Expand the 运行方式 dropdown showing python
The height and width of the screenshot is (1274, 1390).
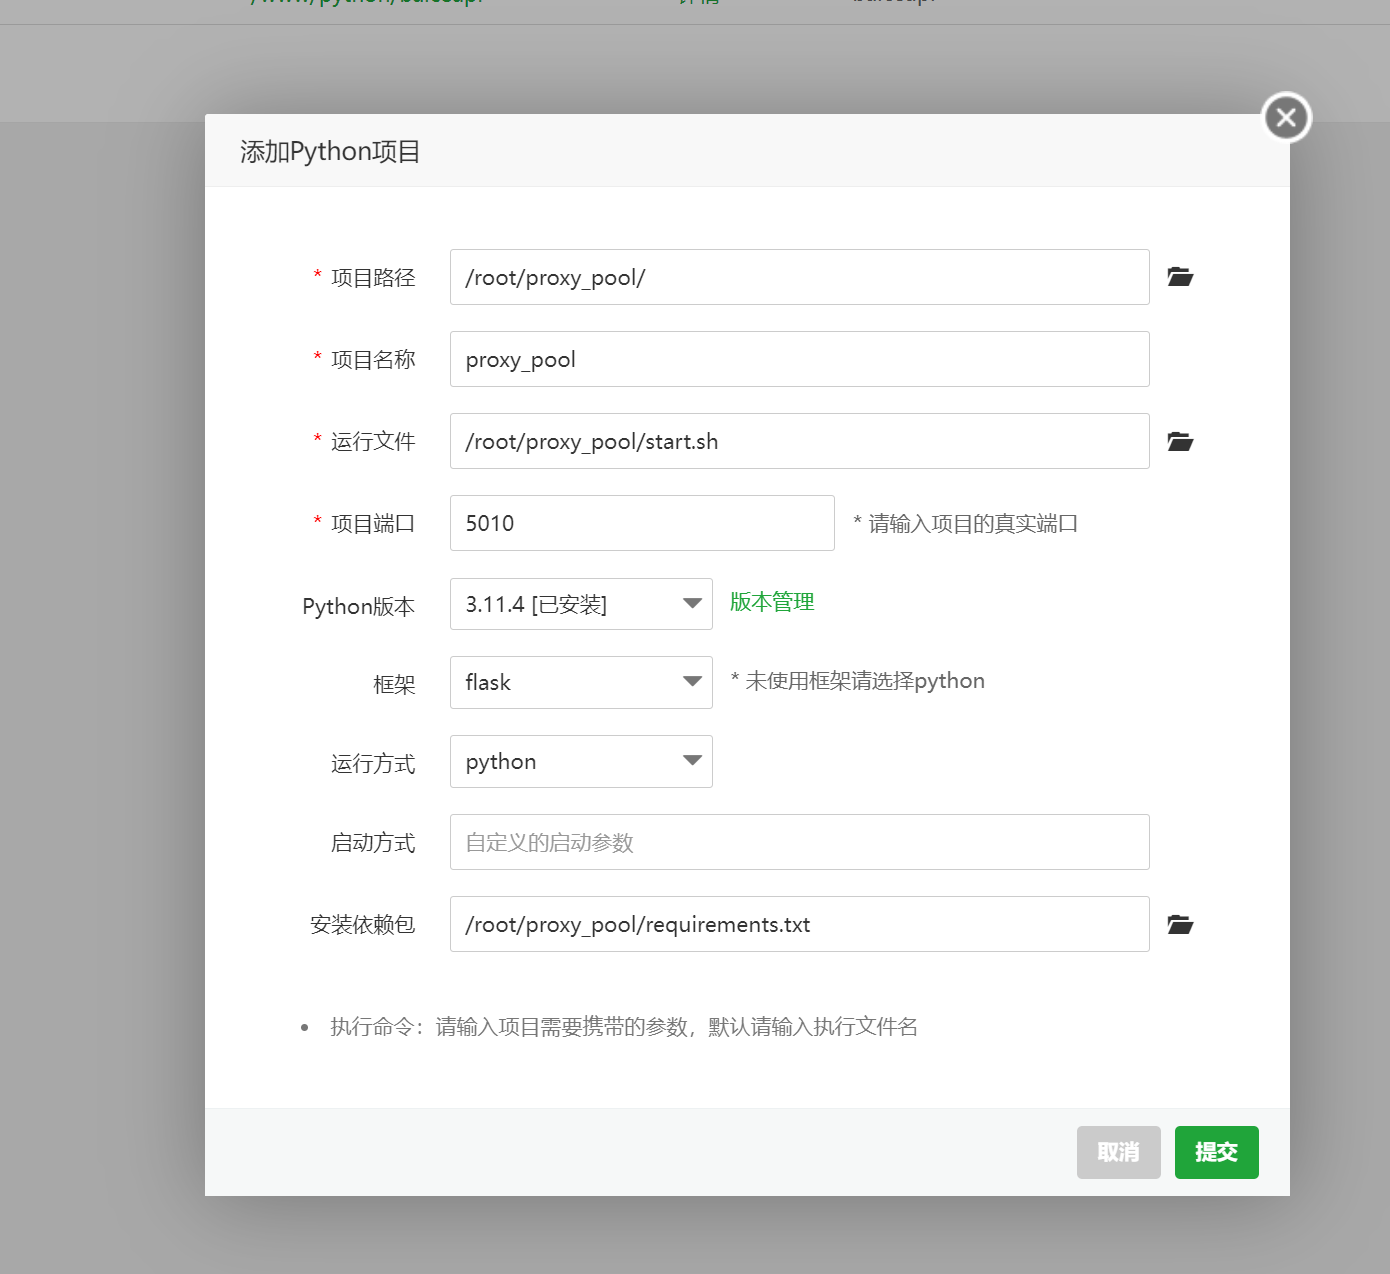coord(581,762)
